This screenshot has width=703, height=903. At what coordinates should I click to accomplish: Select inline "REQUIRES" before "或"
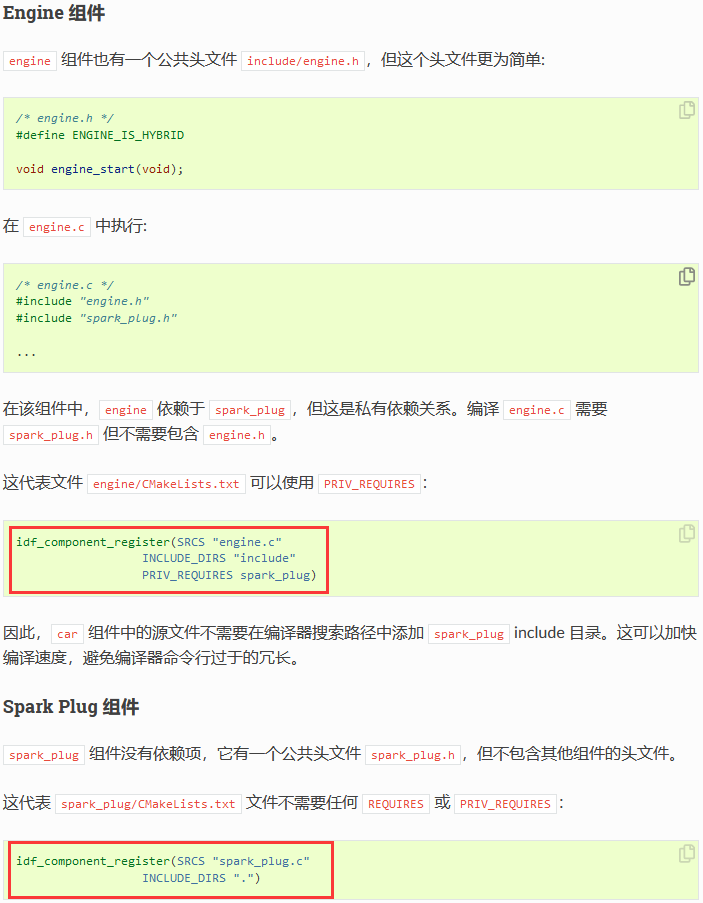tap(396, 804)
